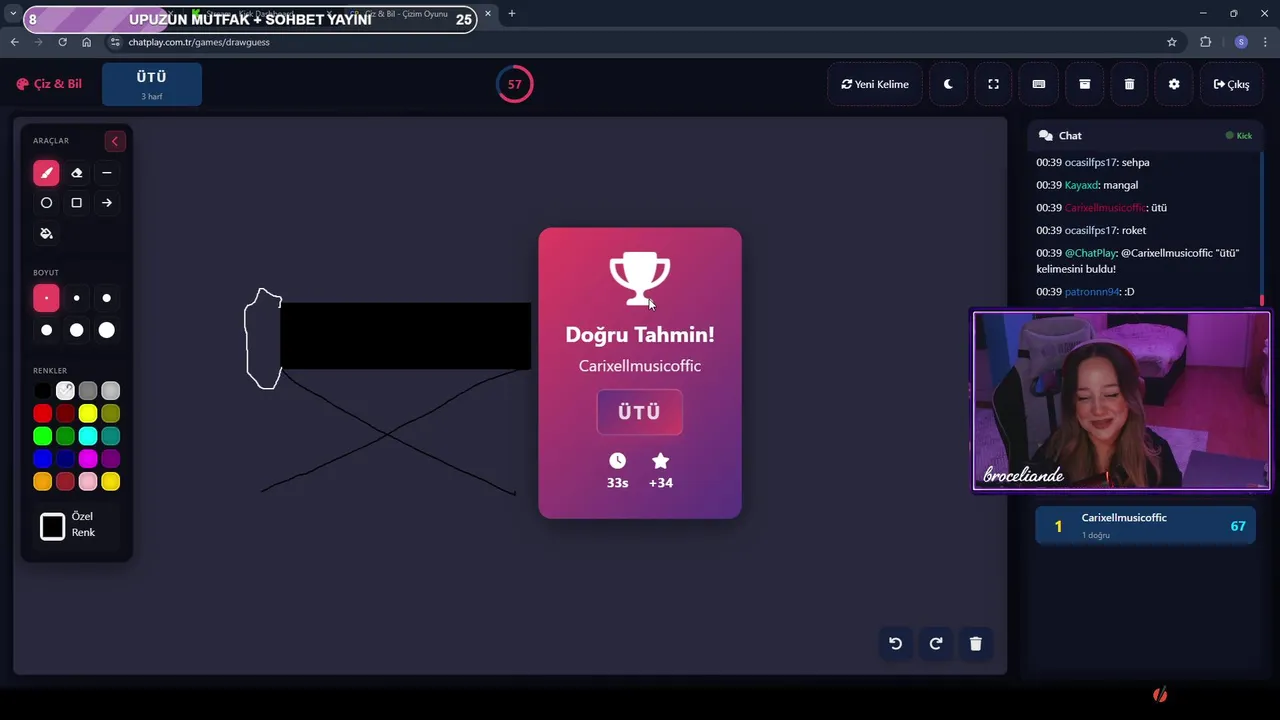The image size is (1280, 720).
Task: Pick the pink color swatch
Action: pos(88,482)
